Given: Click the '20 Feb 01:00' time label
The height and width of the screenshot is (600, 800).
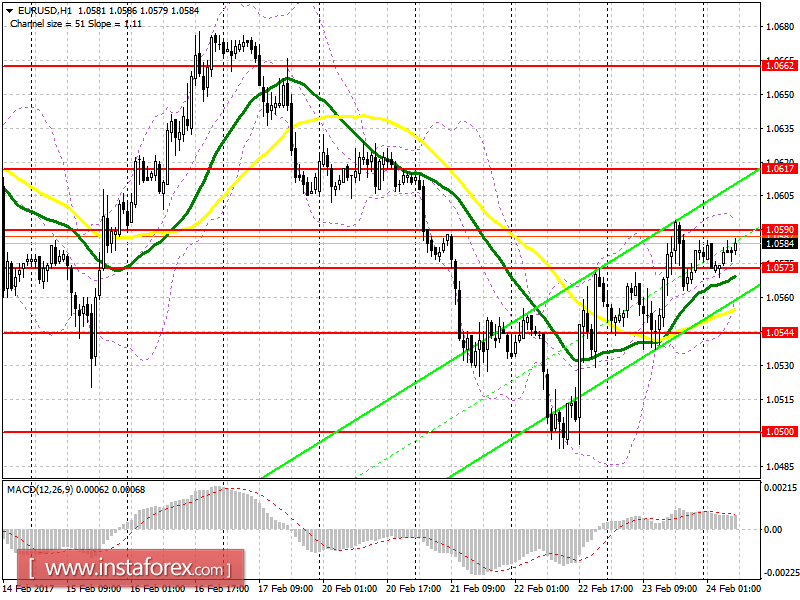Looking at the screenshot, I should click(x=350, y=588).
